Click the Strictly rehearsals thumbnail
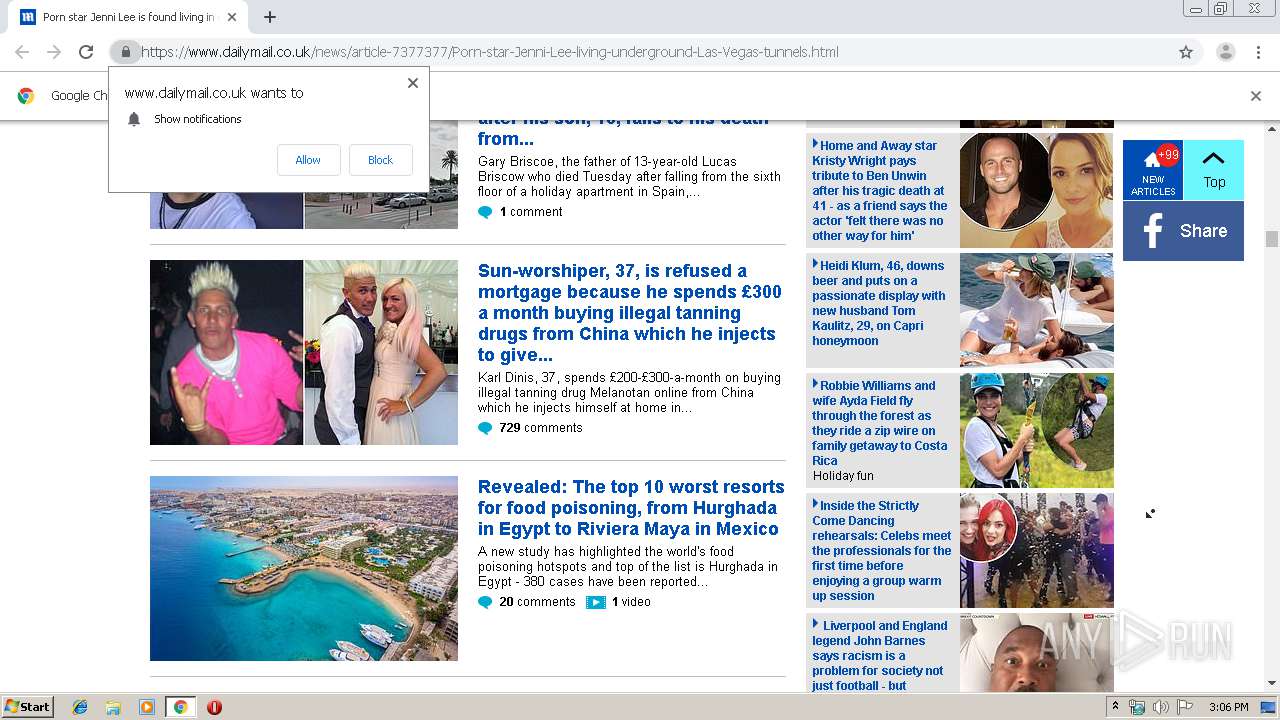1280x720 pixels. coord(1036,550)
